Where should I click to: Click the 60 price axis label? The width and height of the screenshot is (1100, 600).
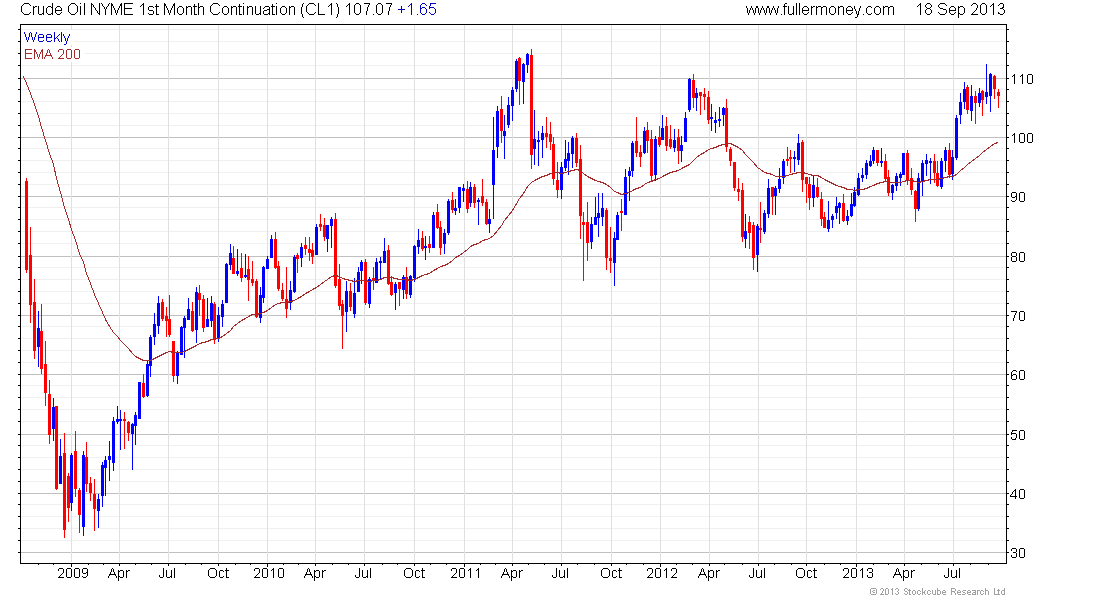click(x=1018, y=375)
